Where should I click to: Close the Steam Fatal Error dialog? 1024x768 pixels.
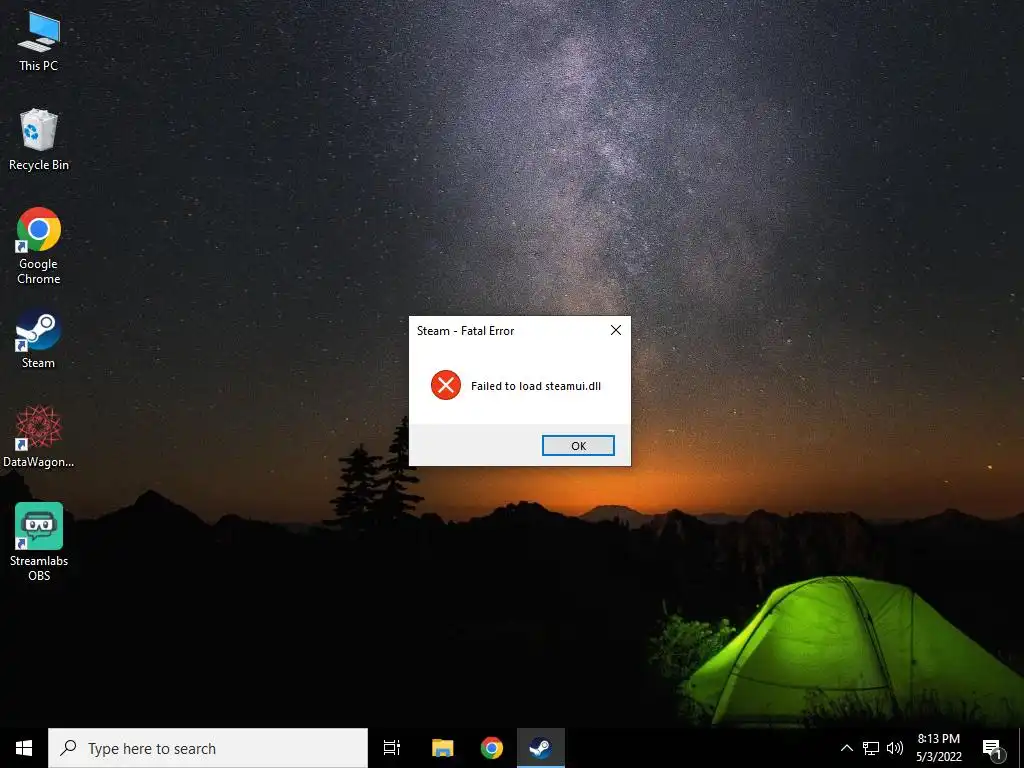click(615, 330)
